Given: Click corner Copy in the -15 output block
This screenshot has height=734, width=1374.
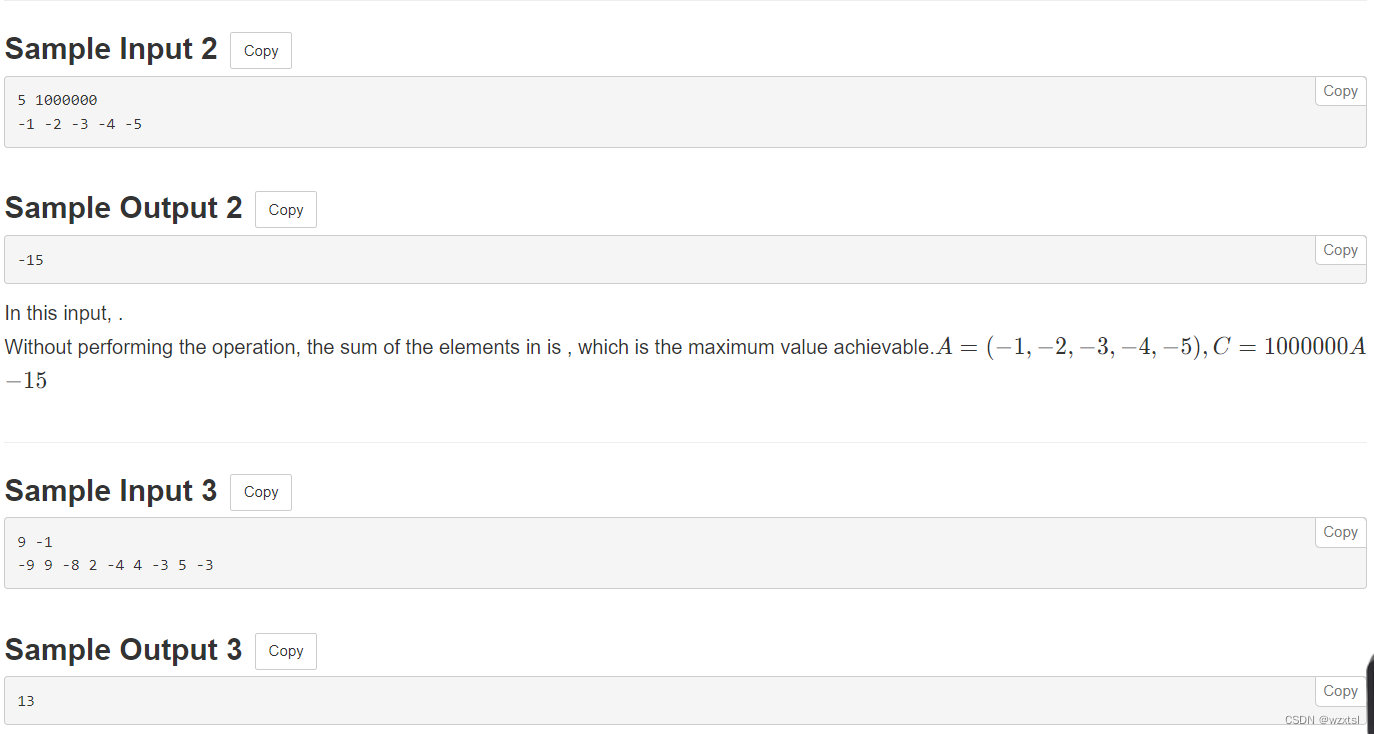Looking at the screenshot, I should [1340, 250].
